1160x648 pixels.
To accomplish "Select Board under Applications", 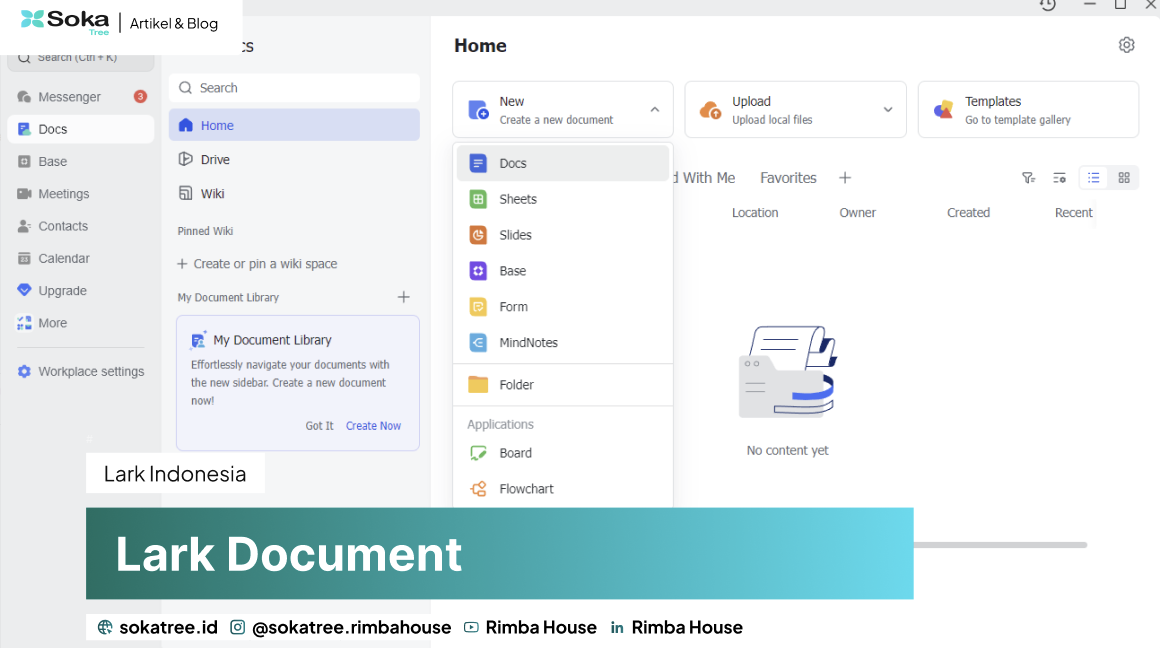I will (x=562, y=453).
